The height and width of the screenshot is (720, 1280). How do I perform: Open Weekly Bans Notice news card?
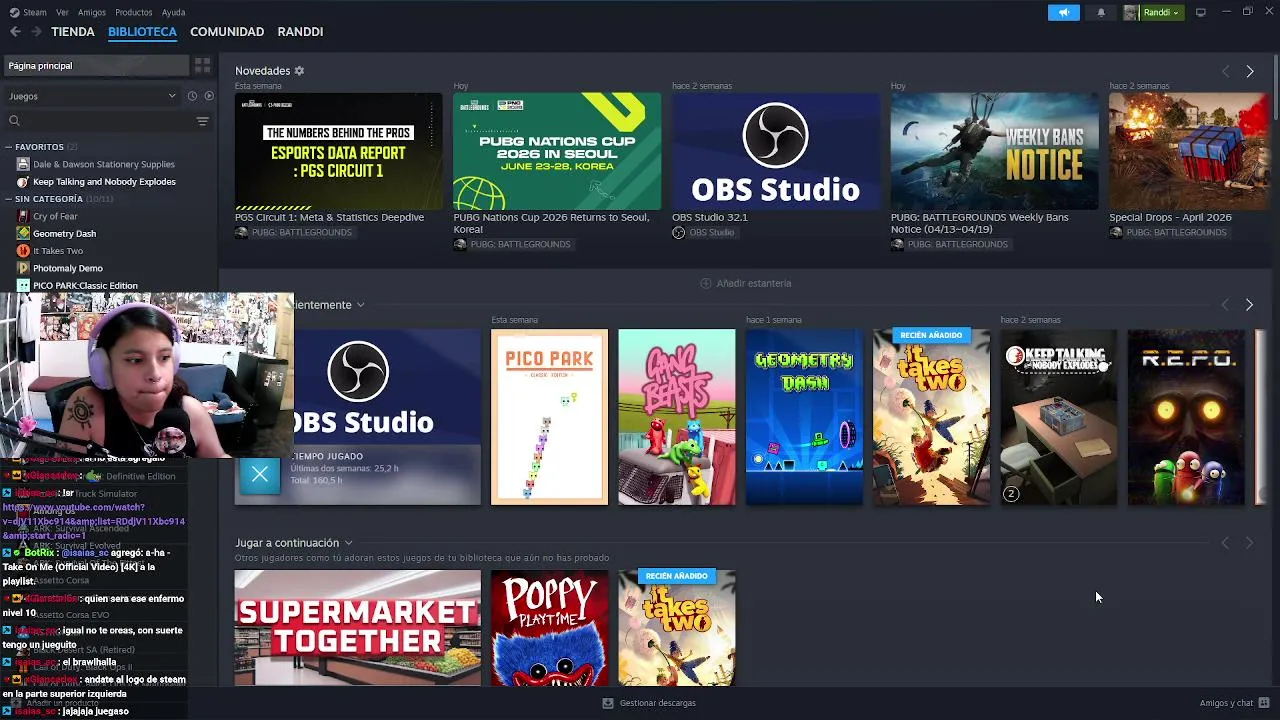[994, 151]
